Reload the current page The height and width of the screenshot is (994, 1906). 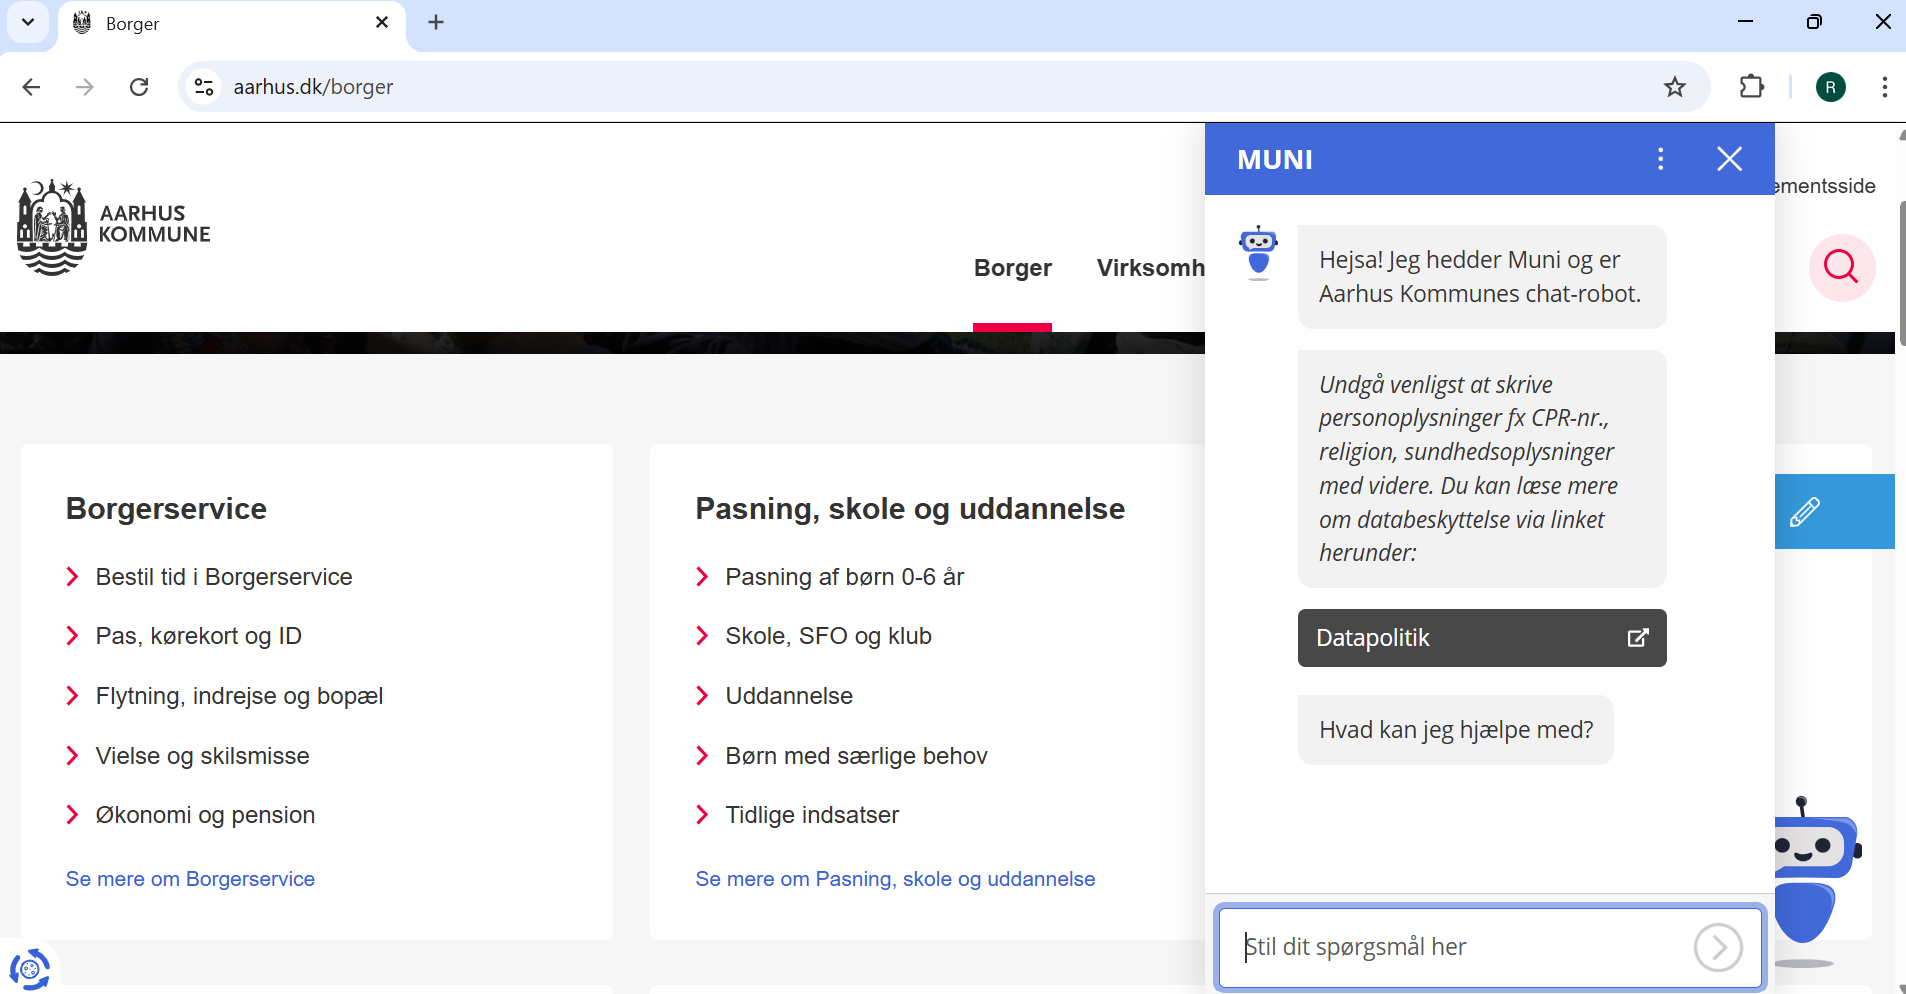[139, 87]
